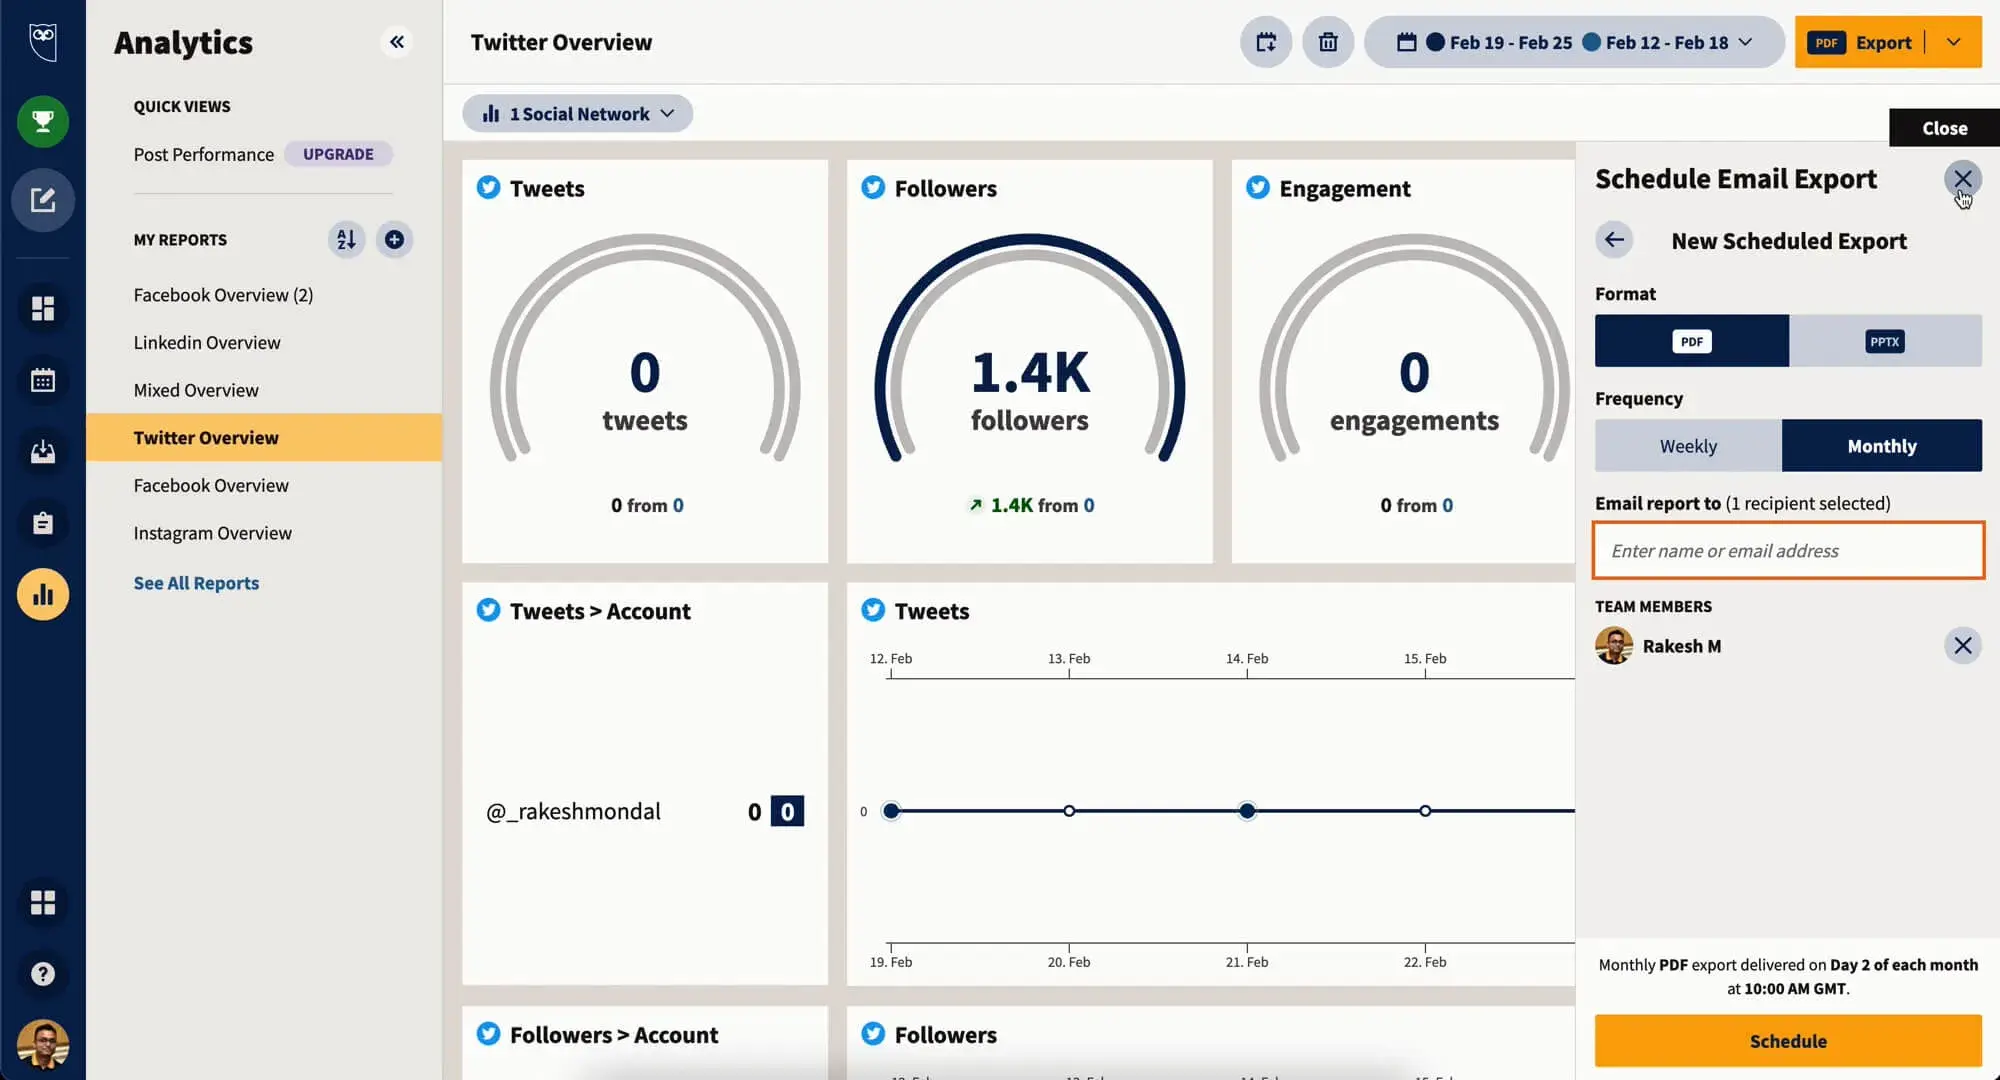Keep Monthly frequency selected
This screenshot has width=2000, height=1080.
[1882, 445]
